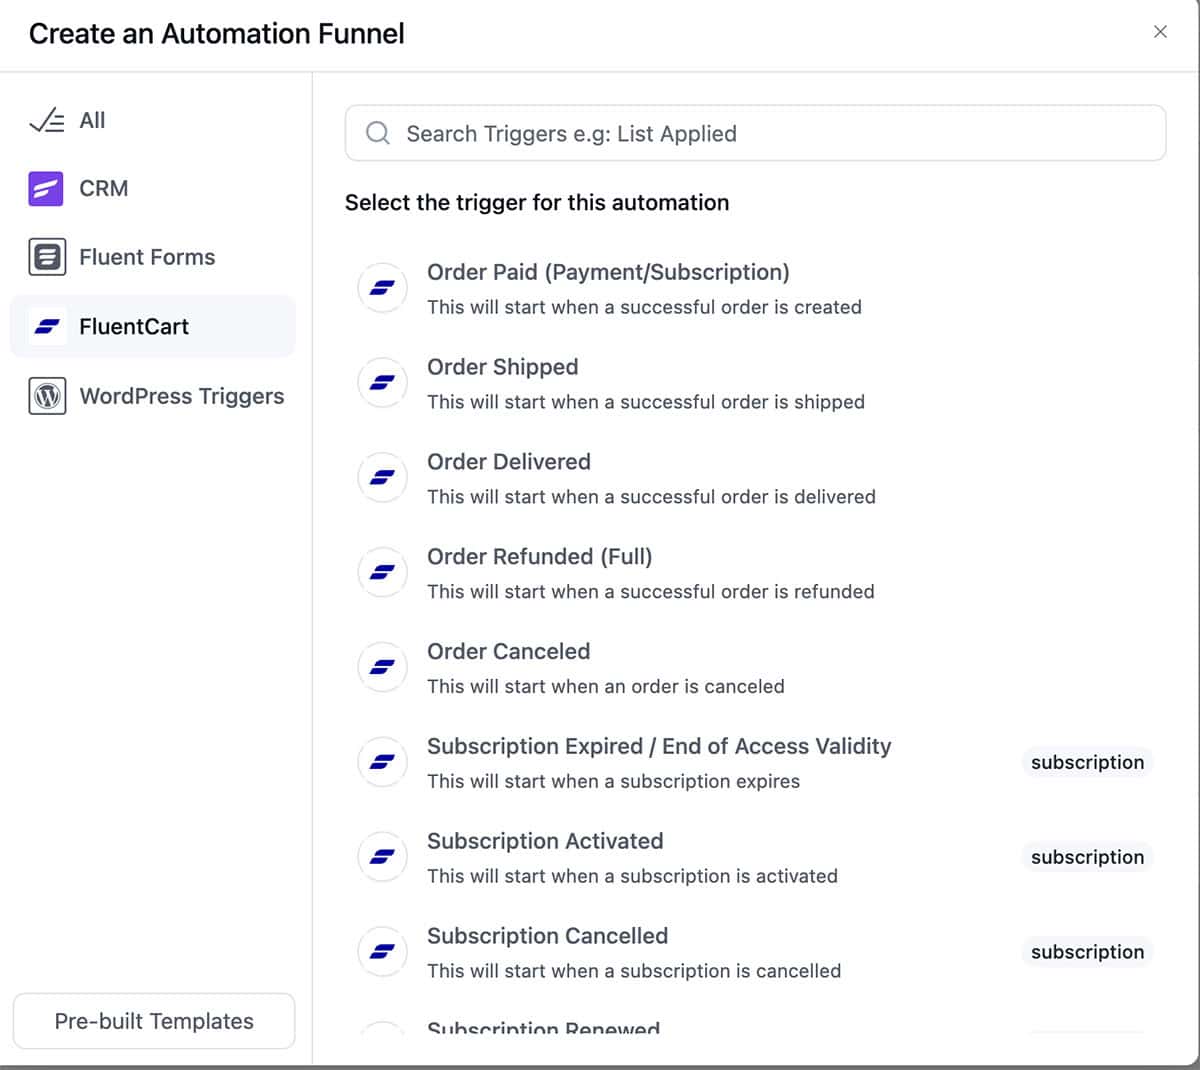Choose Order Paid (Payment/Subscription) trigger
The height and width of the screenshot is (1070, 1200).
(755, 289)
